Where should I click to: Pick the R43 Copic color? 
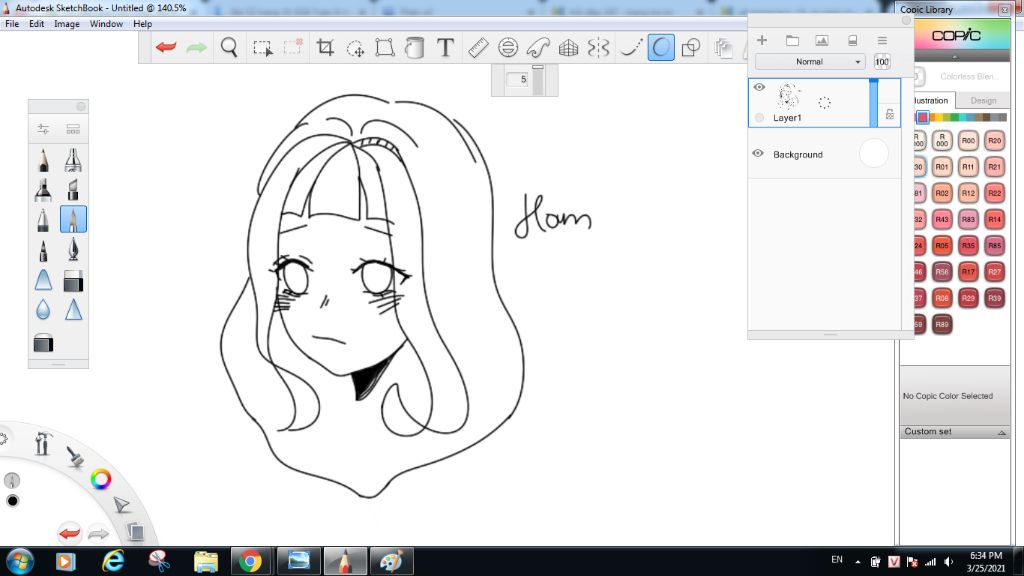[942, 219]
